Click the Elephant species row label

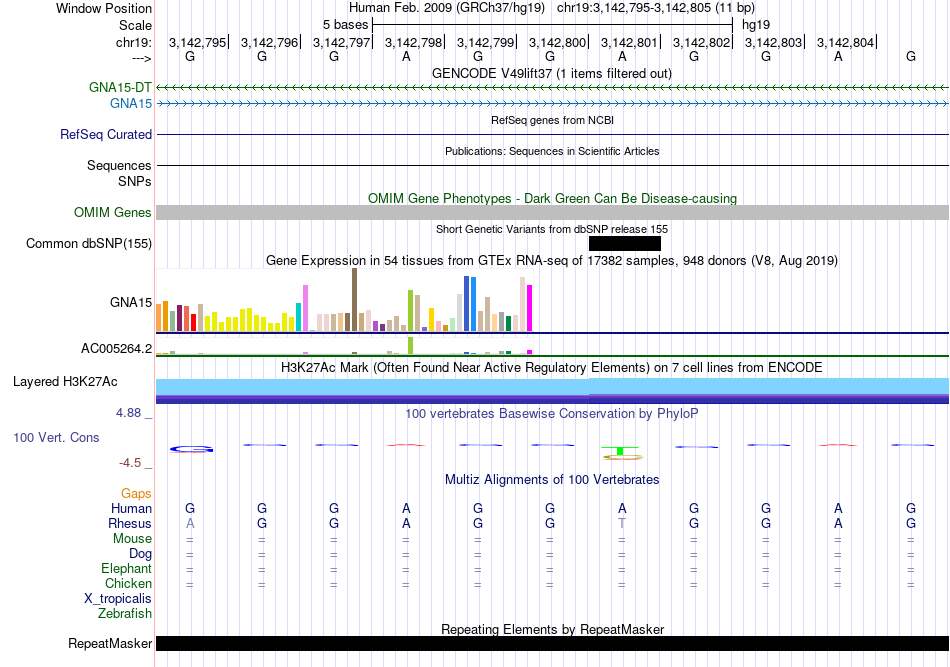tap(127, 568)
